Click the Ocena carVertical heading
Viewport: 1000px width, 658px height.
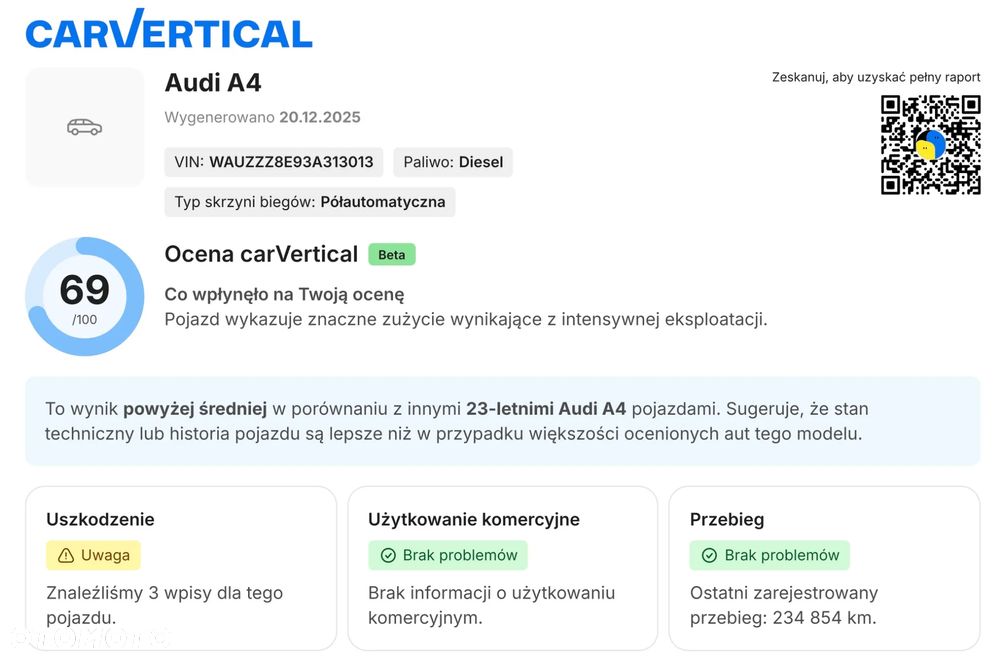point(261,254)
